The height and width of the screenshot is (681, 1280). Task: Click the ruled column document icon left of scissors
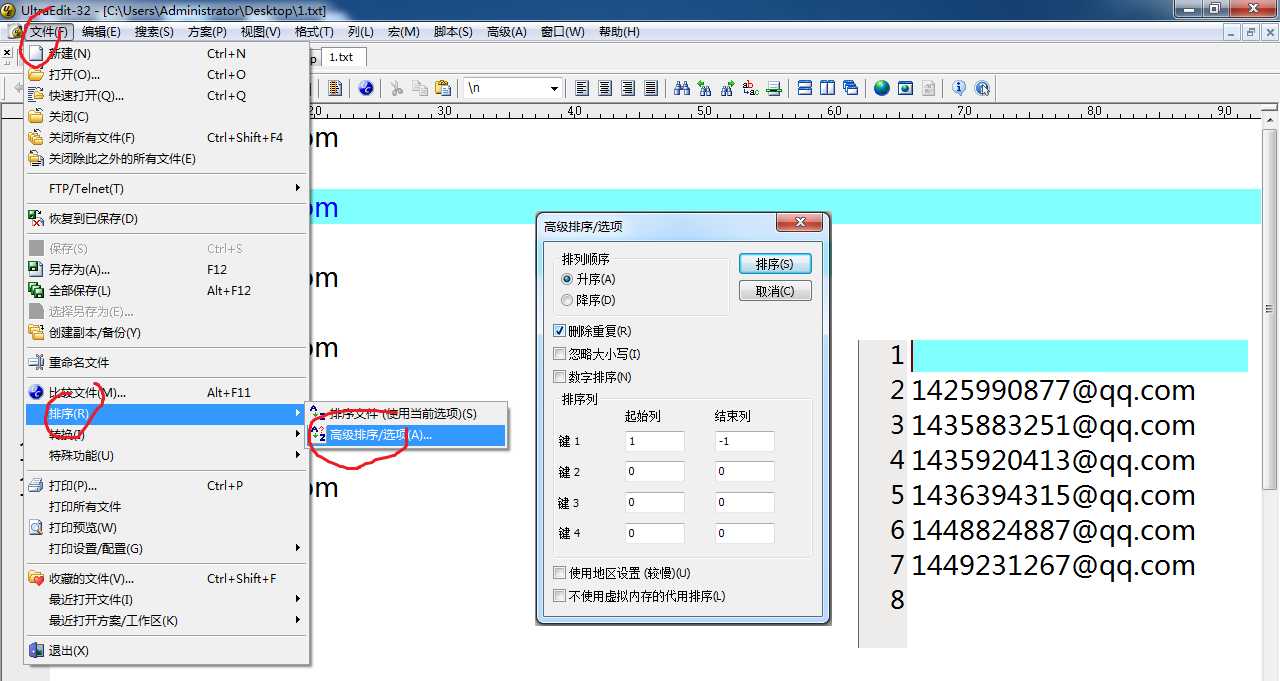pos(334,88)
